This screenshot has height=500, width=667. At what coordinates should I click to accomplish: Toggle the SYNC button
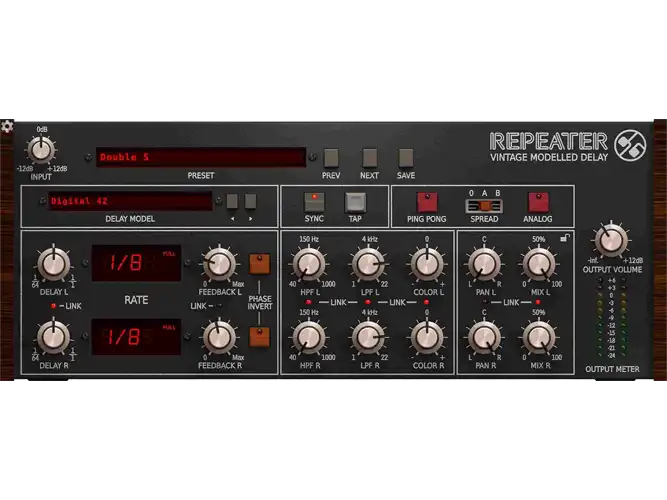314,202
